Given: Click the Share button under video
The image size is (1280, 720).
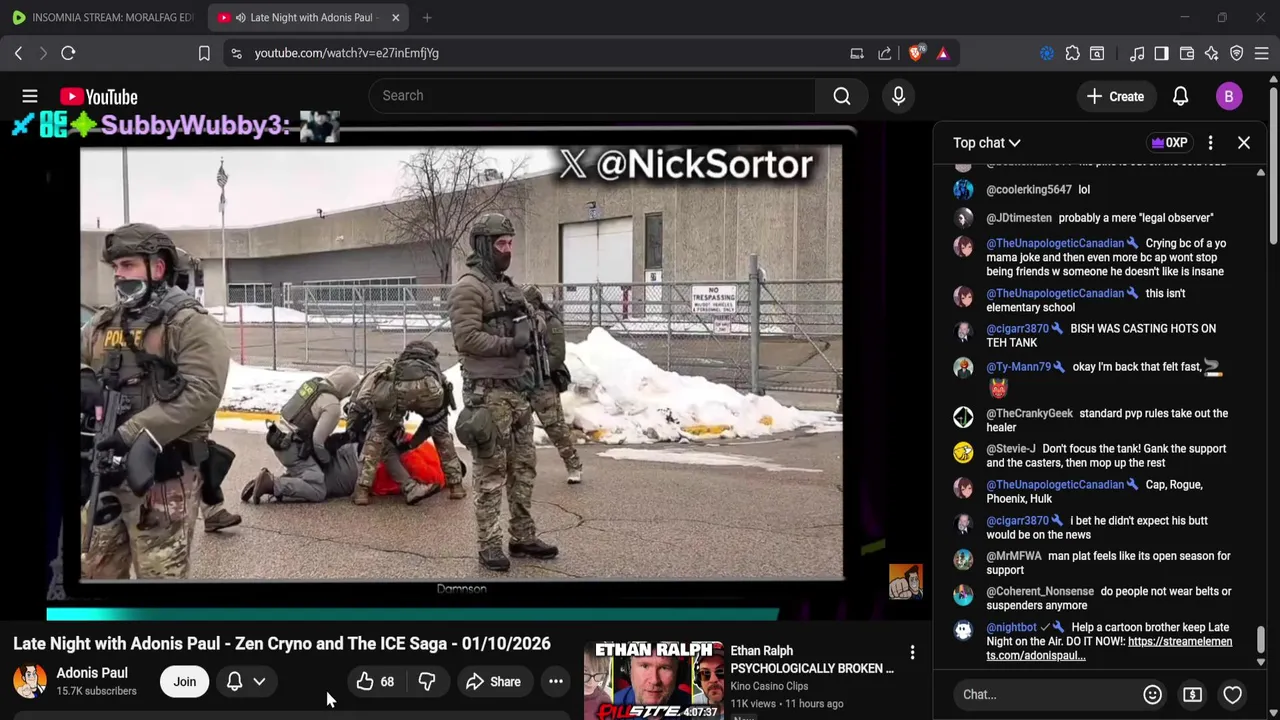Looking at the screenshot, I should tap(493, 682).
